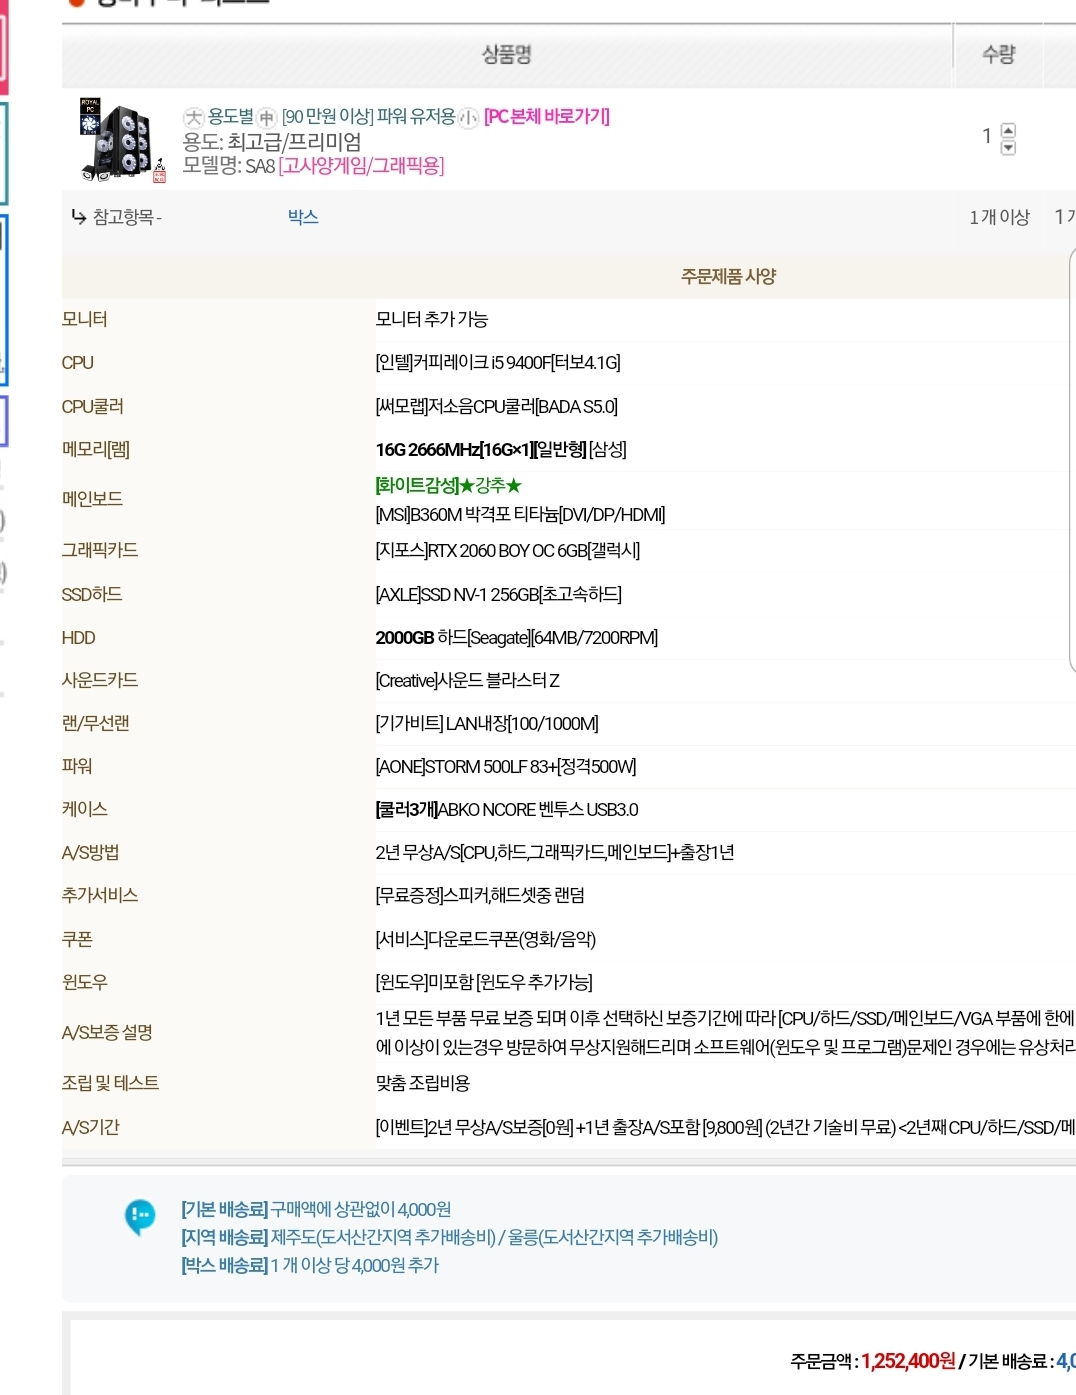Image resolution: width=1076 pixels, height=1395 pixels.
Task: Click the 화이트감성 강추 mainboard label
Action: click(449, 486)
